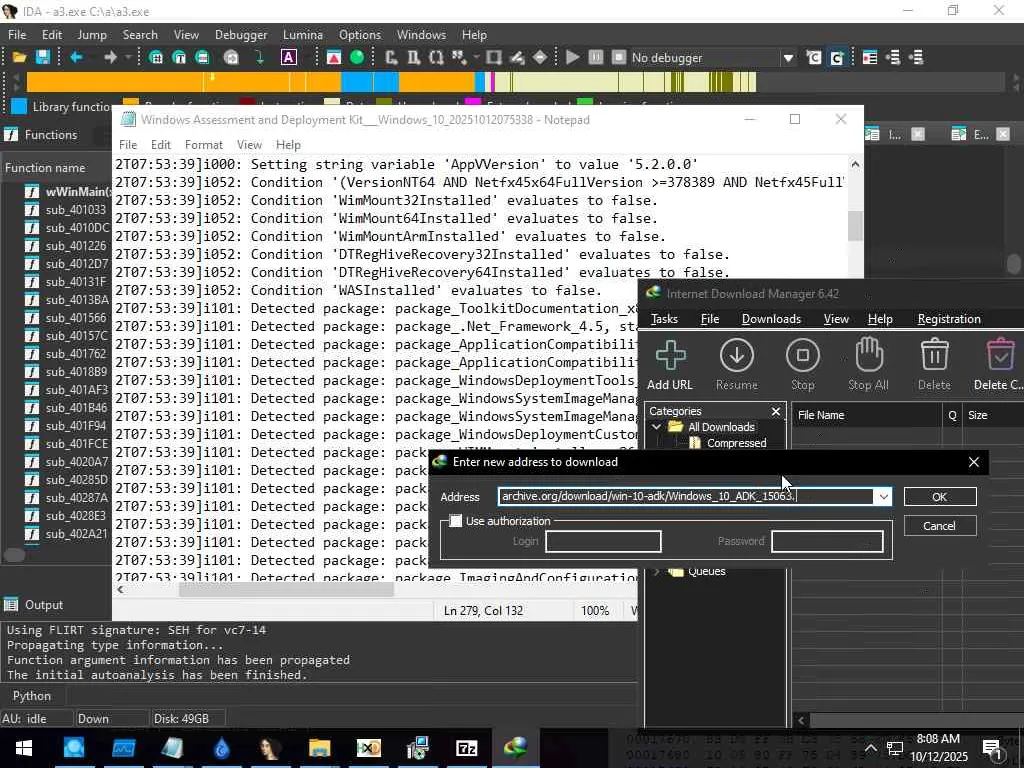Image resolution: width=1024 pixels, height=768 pixels.
Task: Click the Notepad horizontal scrollbar thumb
Action: click(286, 590)
